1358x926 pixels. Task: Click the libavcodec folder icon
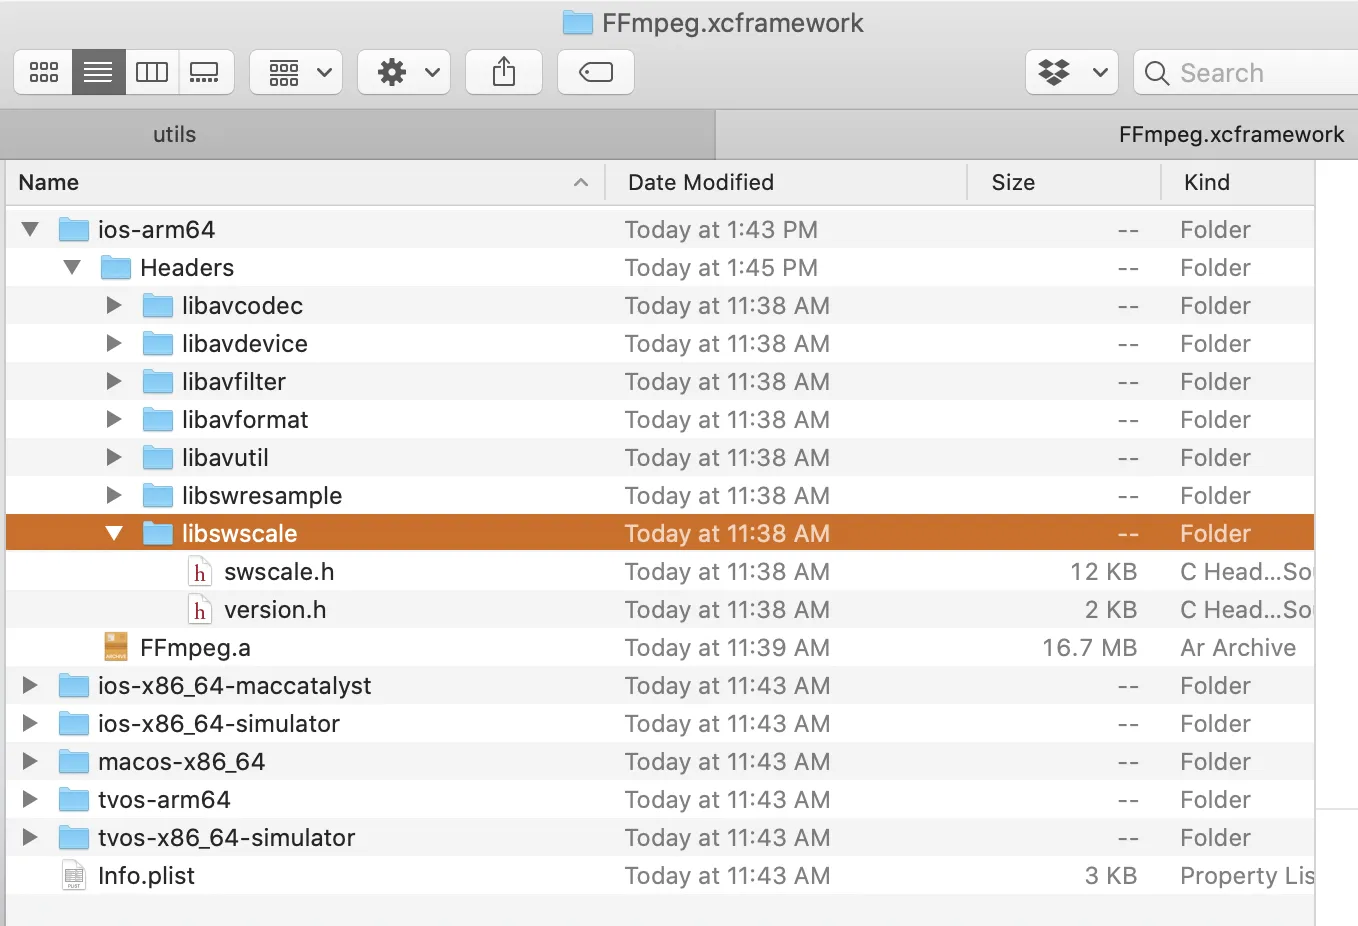158,306
